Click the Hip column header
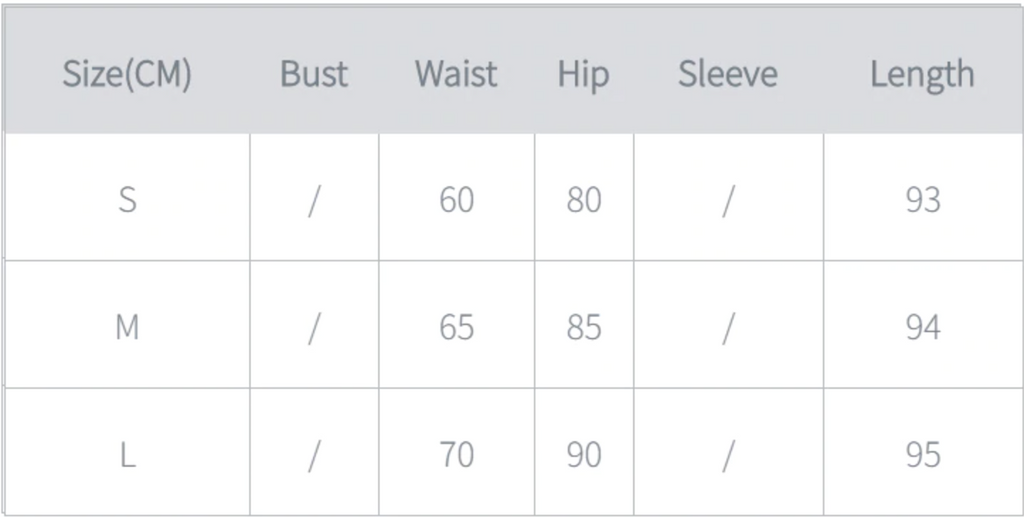Screen dimensions: 1024x517 tap(583, 74)
